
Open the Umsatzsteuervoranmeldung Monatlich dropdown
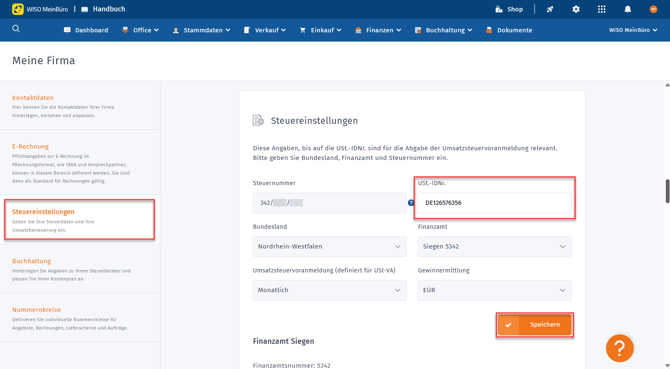329,290
